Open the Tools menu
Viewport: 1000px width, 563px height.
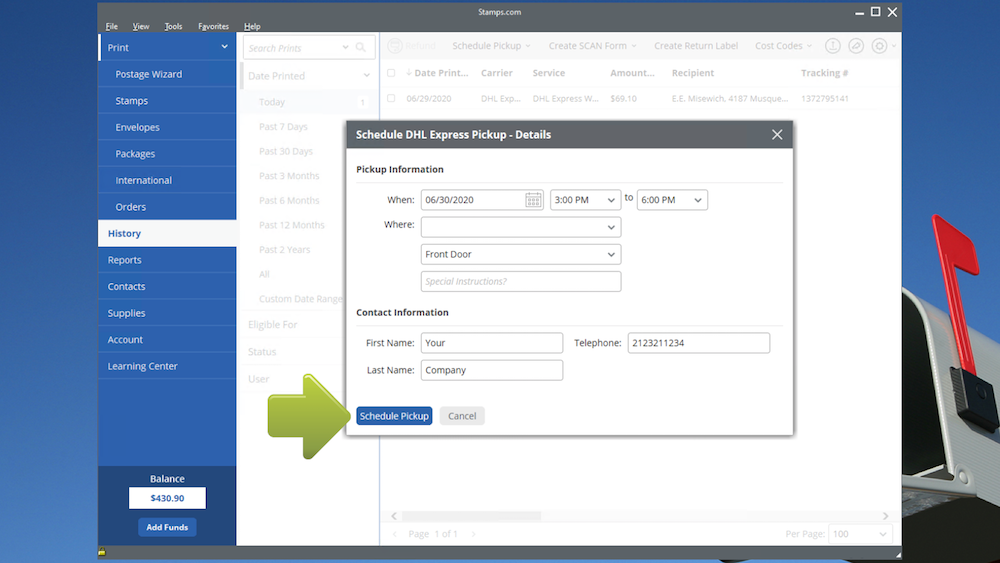pyautogui.click(x=173, y=26)
